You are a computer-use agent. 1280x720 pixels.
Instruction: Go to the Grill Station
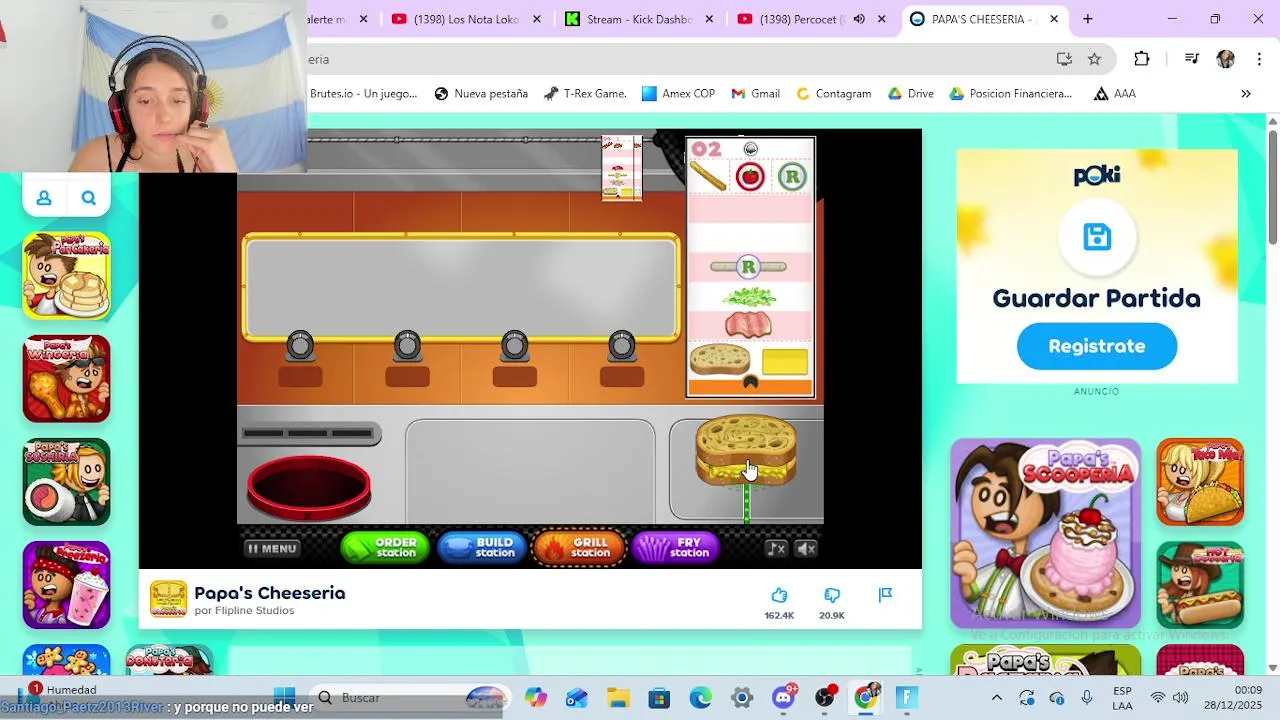pyautogui.click(x=579, y=547)
